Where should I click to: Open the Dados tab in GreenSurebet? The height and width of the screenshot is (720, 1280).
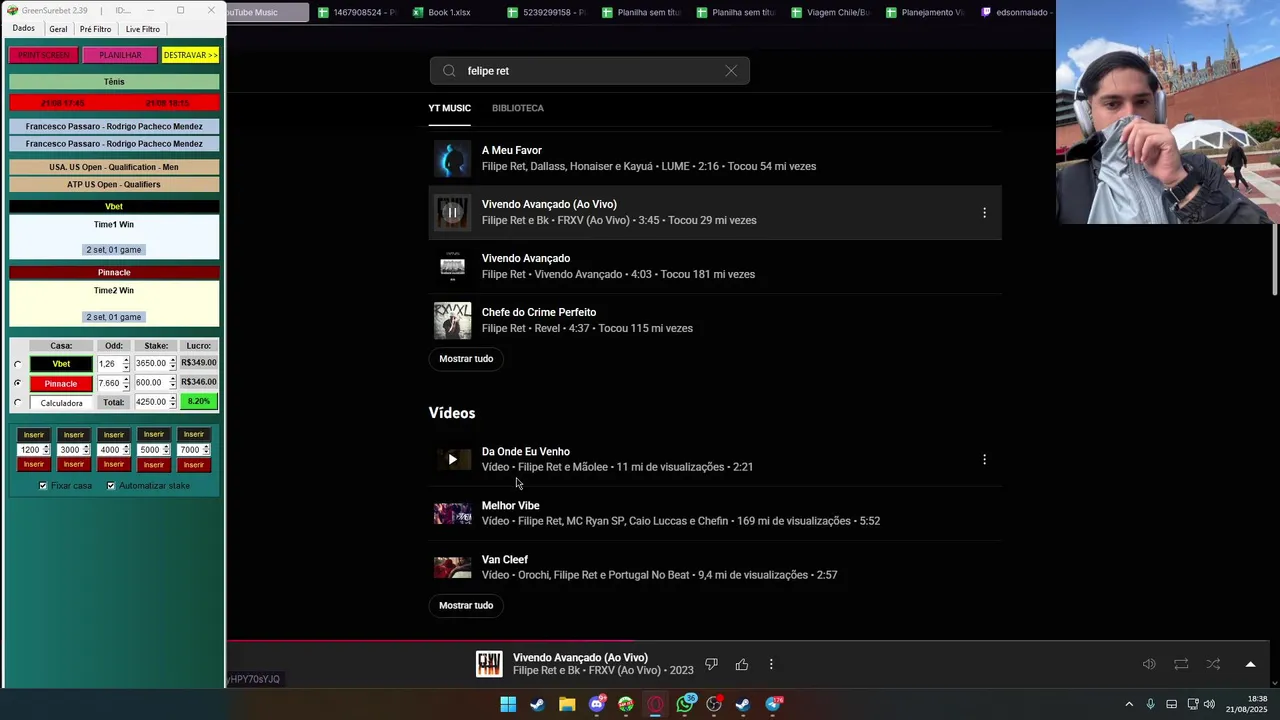click(x=24, y=29)
